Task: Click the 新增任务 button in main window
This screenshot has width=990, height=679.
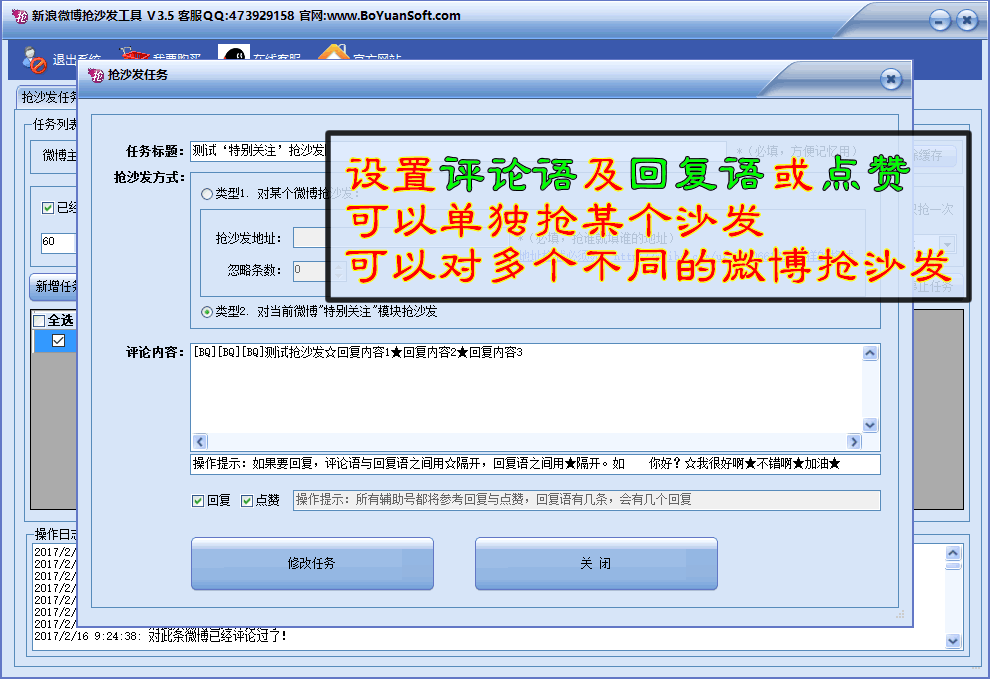Action: pyautogui.click(x=54, y=287)
